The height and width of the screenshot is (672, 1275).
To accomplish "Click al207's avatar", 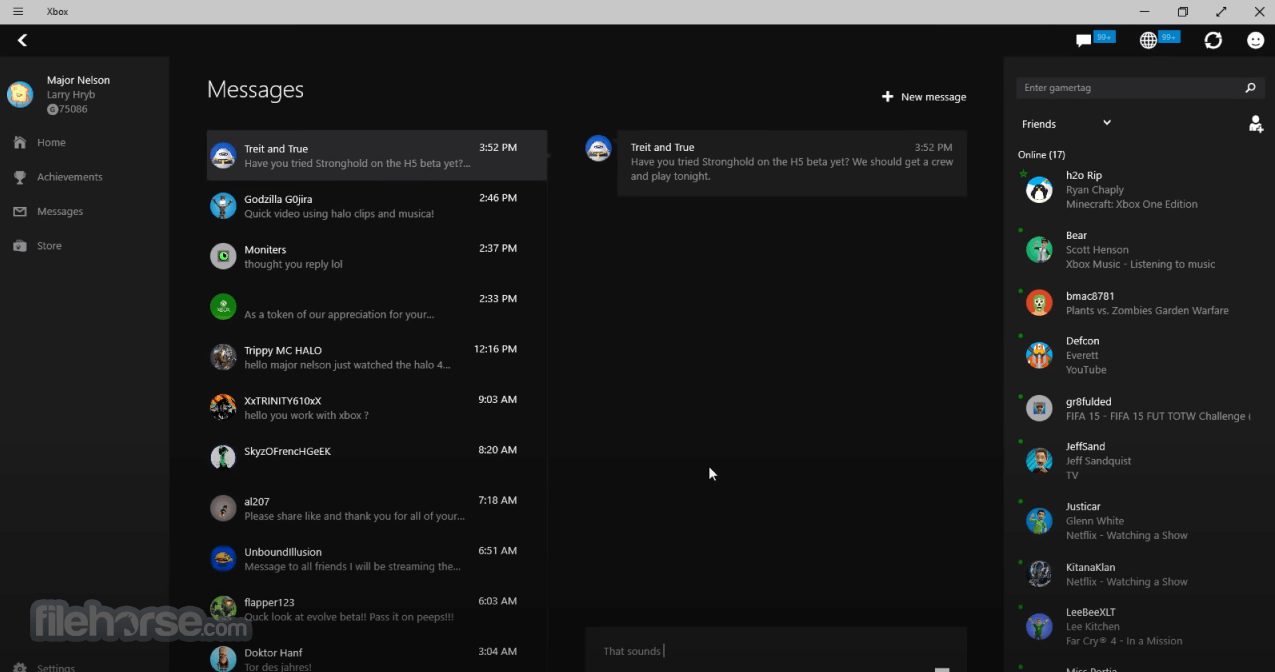I will (x=223, y=508).
